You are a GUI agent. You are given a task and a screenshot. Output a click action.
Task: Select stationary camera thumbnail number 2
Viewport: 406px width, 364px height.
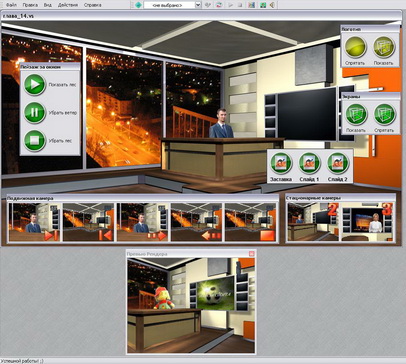pyautogui.click(x=313, y=222)
